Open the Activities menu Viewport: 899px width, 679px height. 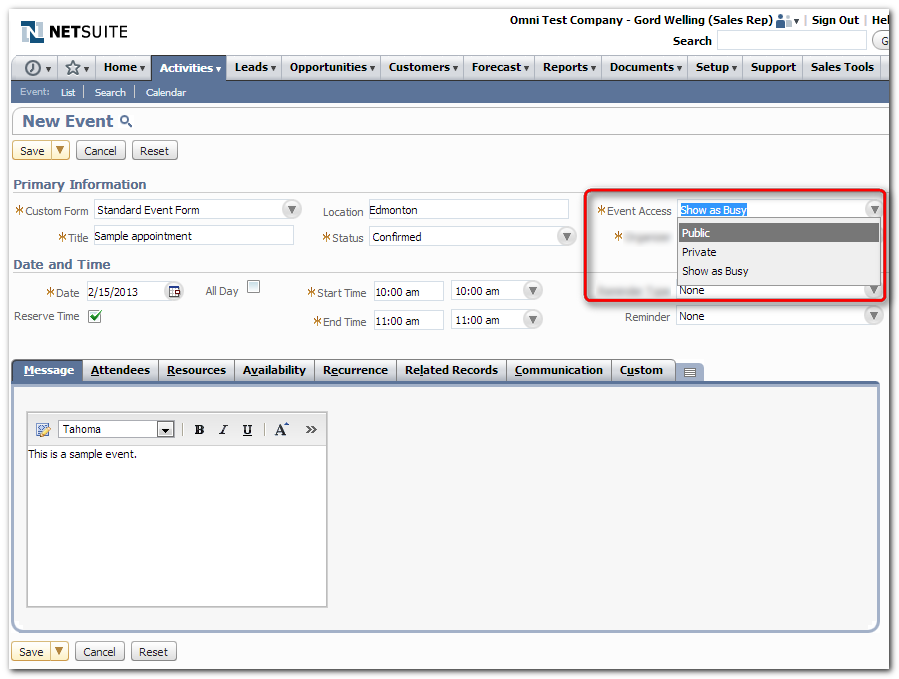pyautogui.click(x=189, y=68)
